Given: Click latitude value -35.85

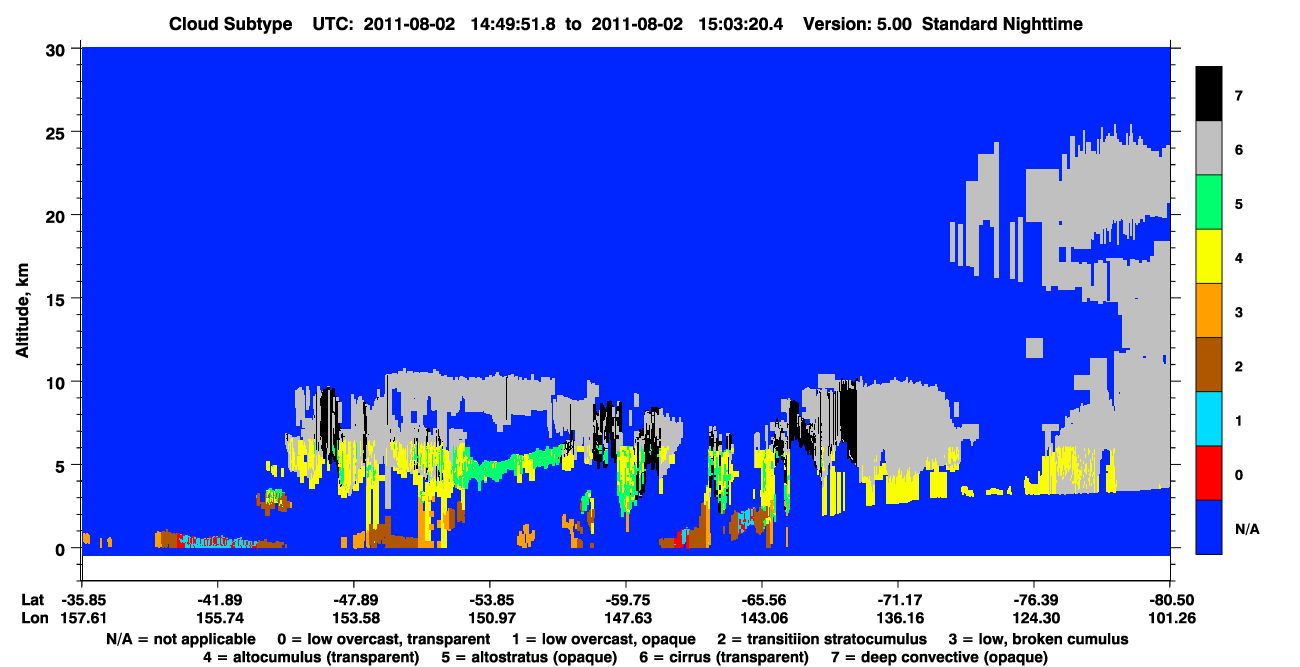Looking at the screenshot, I should tap(82, 600).
